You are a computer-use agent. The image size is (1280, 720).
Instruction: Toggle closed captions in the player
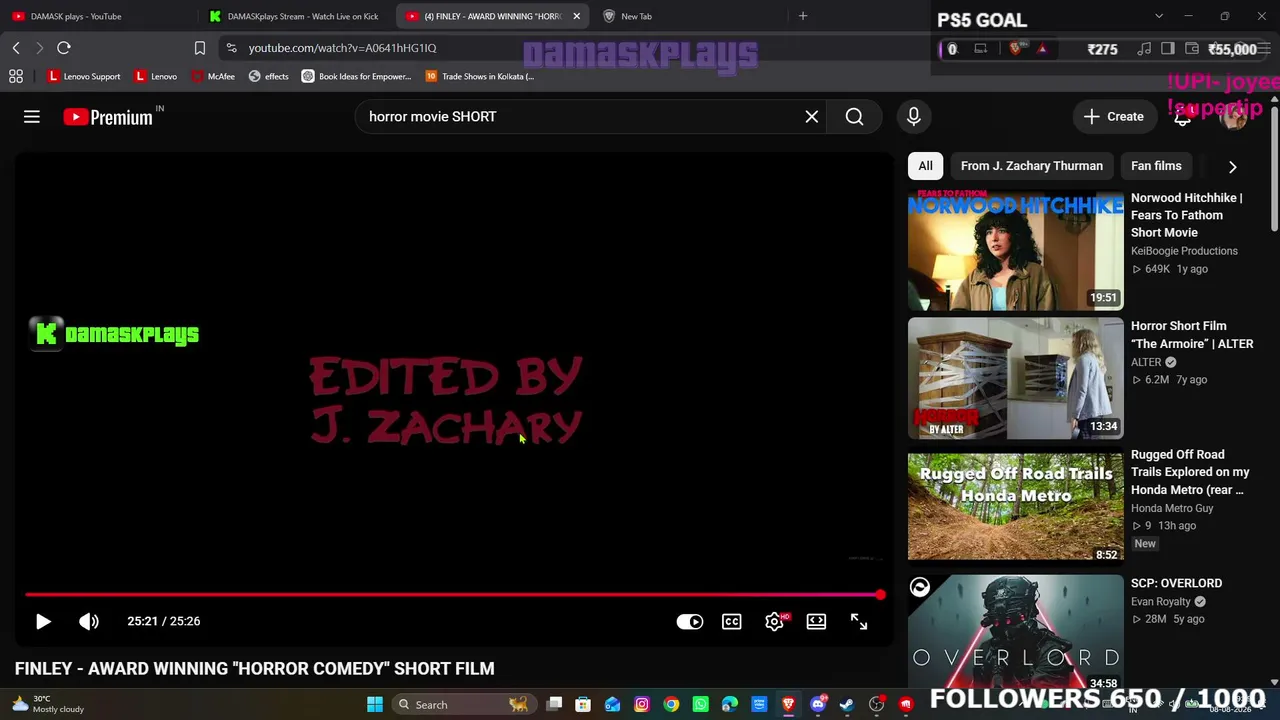[x=732, y=622]
